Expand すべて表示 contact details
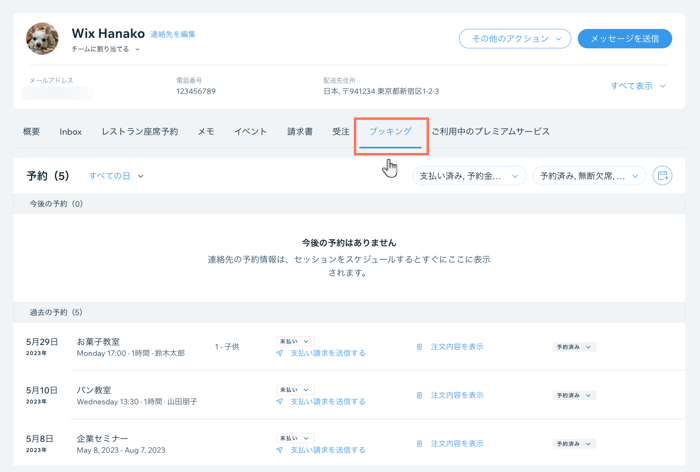700x472 pixels. 638,86
